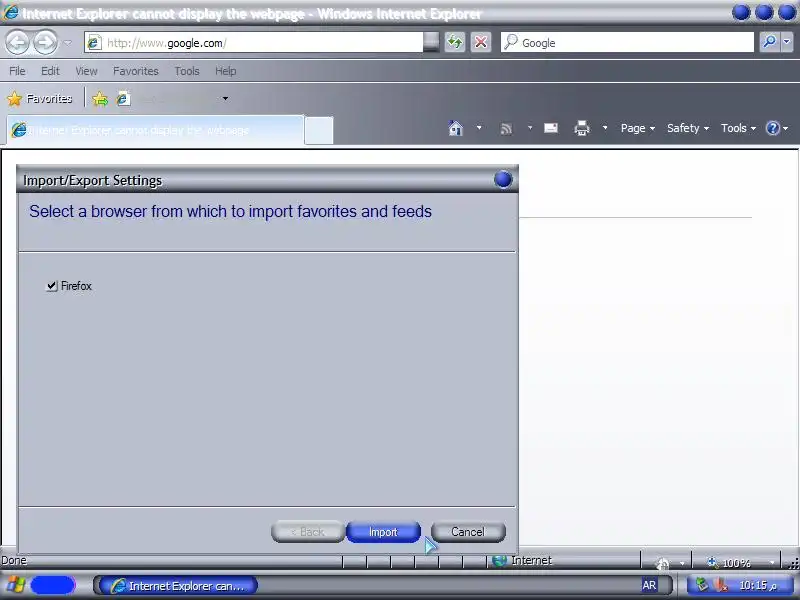Viewport: 800px width, 600px height.
Task: Open the Help menu
Action: (x=226, y=71)
